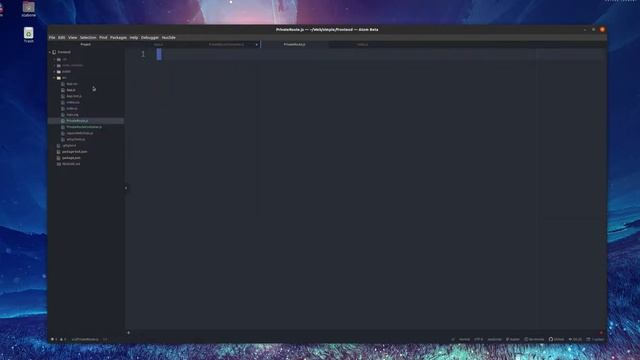Open the Edit menu
Screen dimensions: 640x360
62,38
